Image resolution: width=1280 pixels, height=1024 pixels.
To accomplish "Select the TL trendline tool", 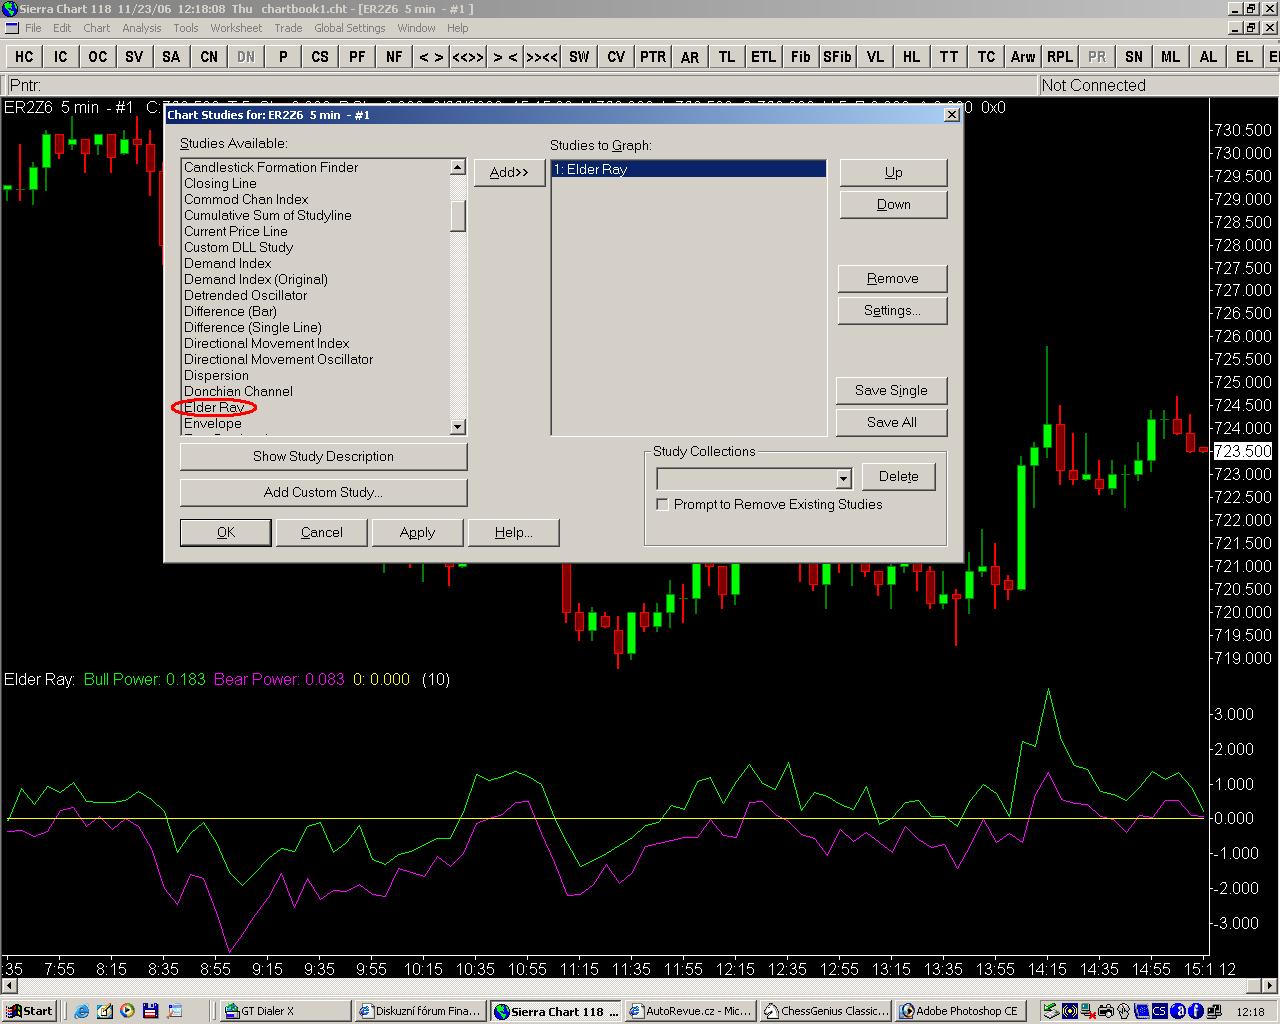I will (x=727, y=57).
